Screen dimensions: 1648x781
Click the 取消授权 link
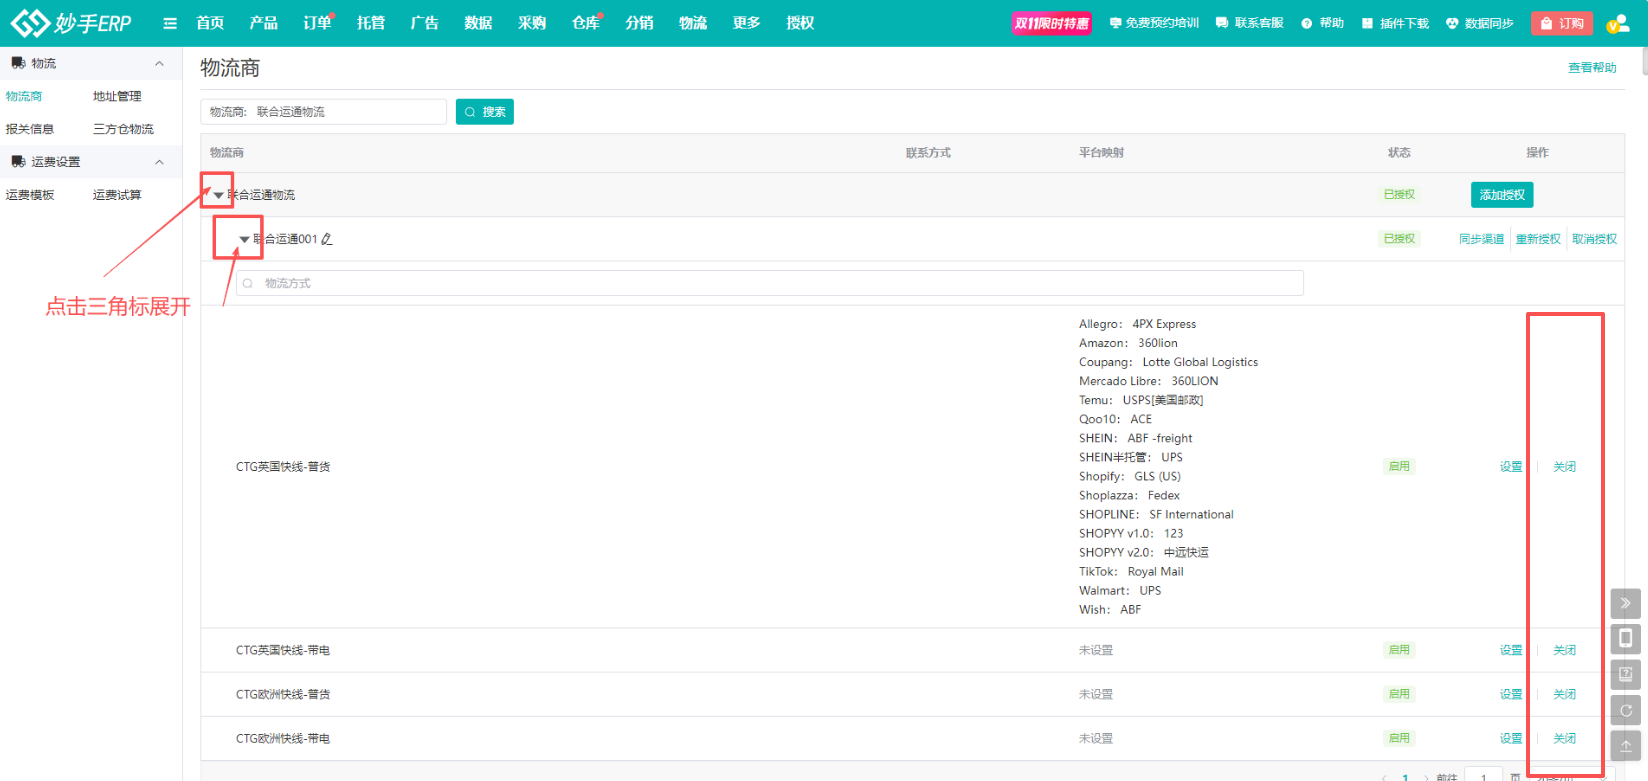(x=1594, y=239)
